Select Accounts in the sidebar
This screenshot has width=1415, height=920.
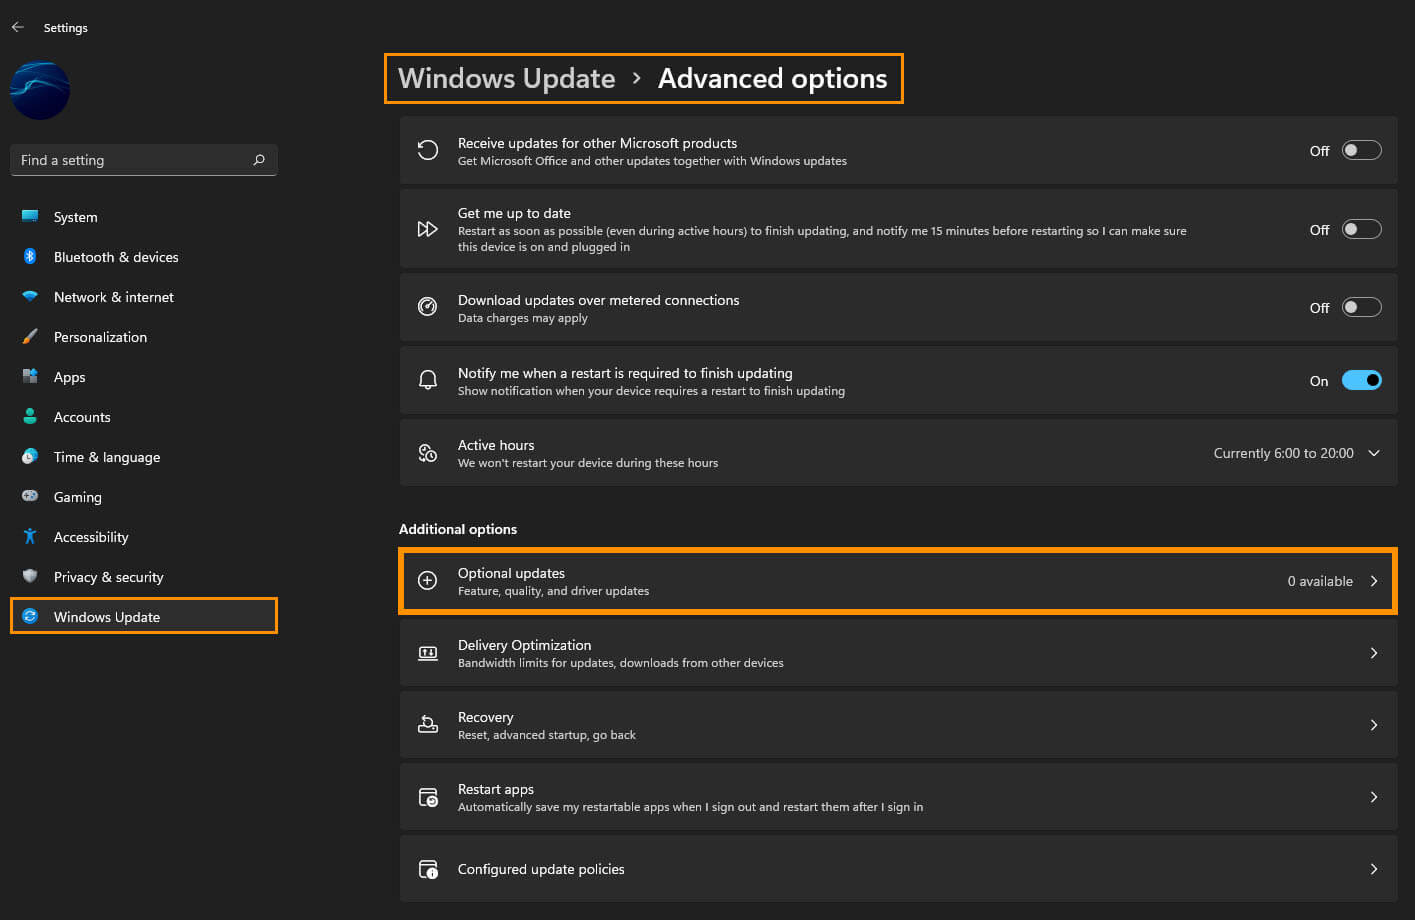144,417
